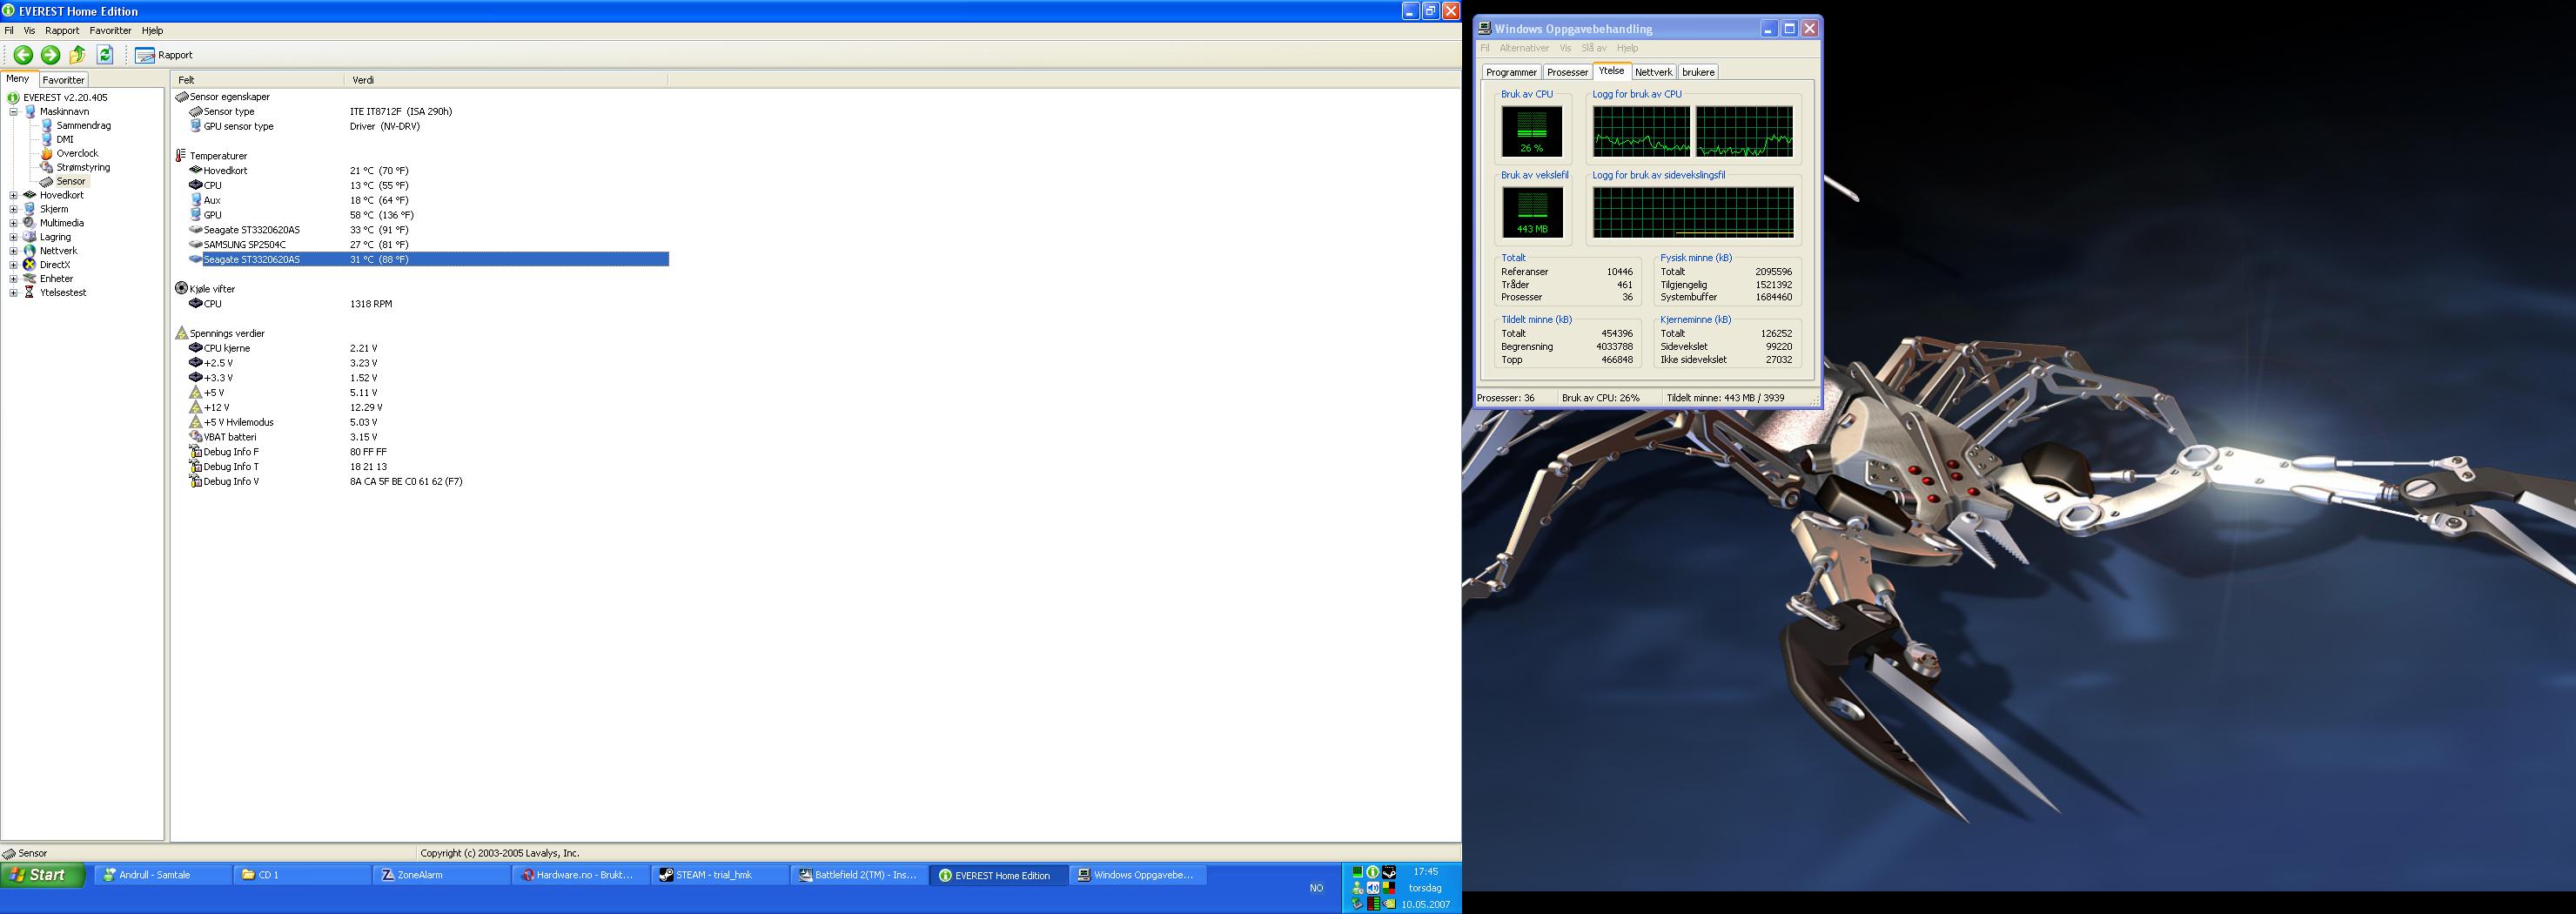This screenshot has width=2576, height=914.
Task: Open the Rapport report wizard button
Action: [164, 55]
